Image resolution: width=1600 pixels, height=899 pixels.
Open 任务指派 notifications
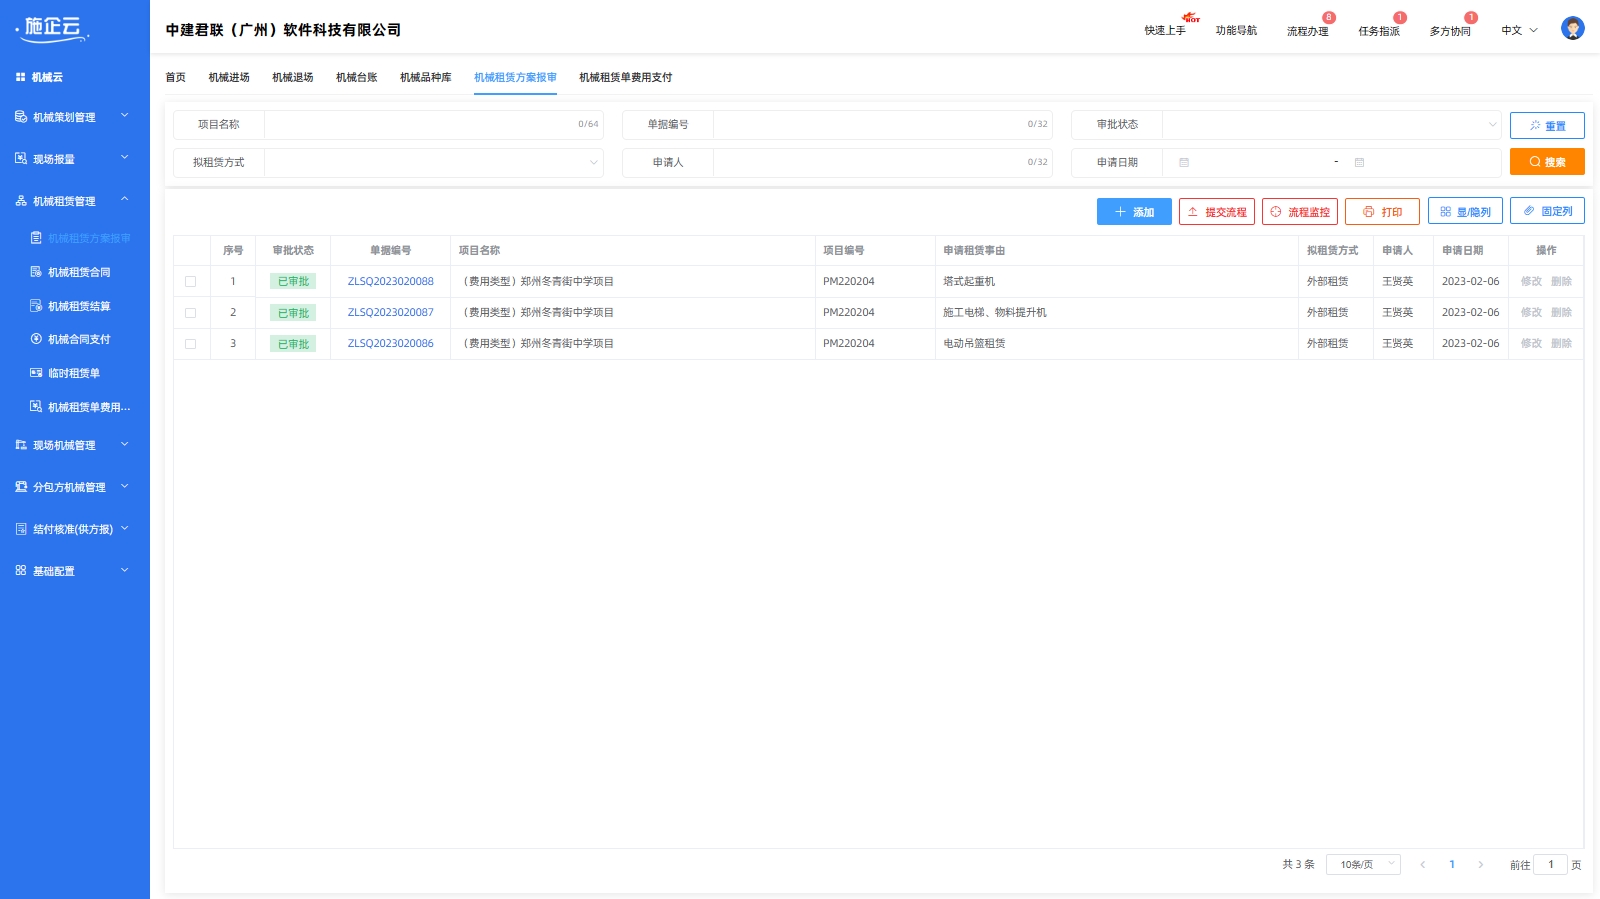coord(1378,31)
